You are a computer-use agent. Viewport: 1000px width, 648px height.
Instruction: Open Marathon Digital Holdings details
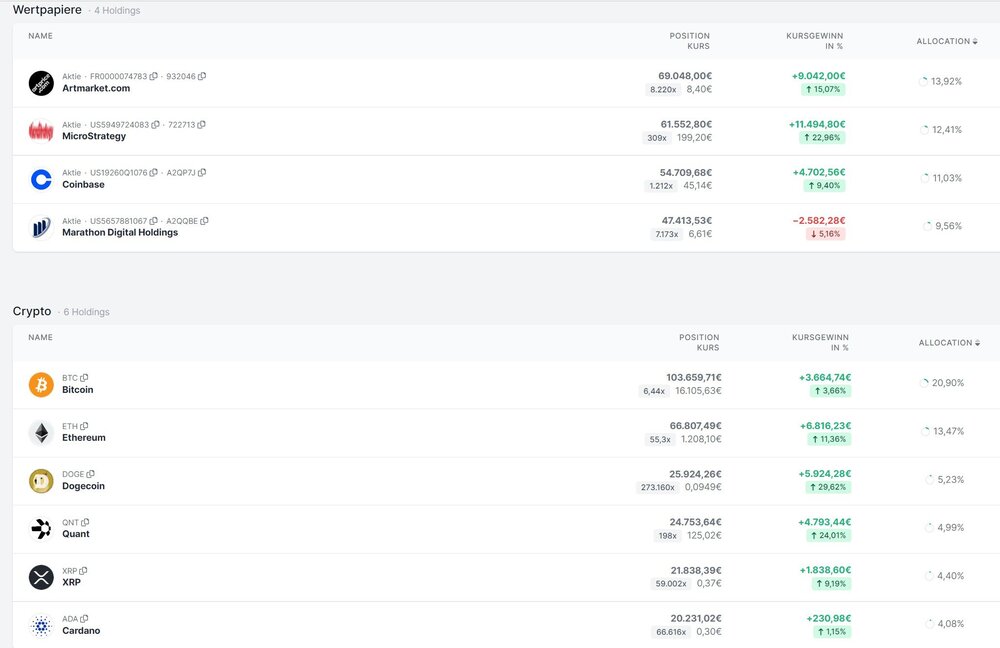[119, 233]
